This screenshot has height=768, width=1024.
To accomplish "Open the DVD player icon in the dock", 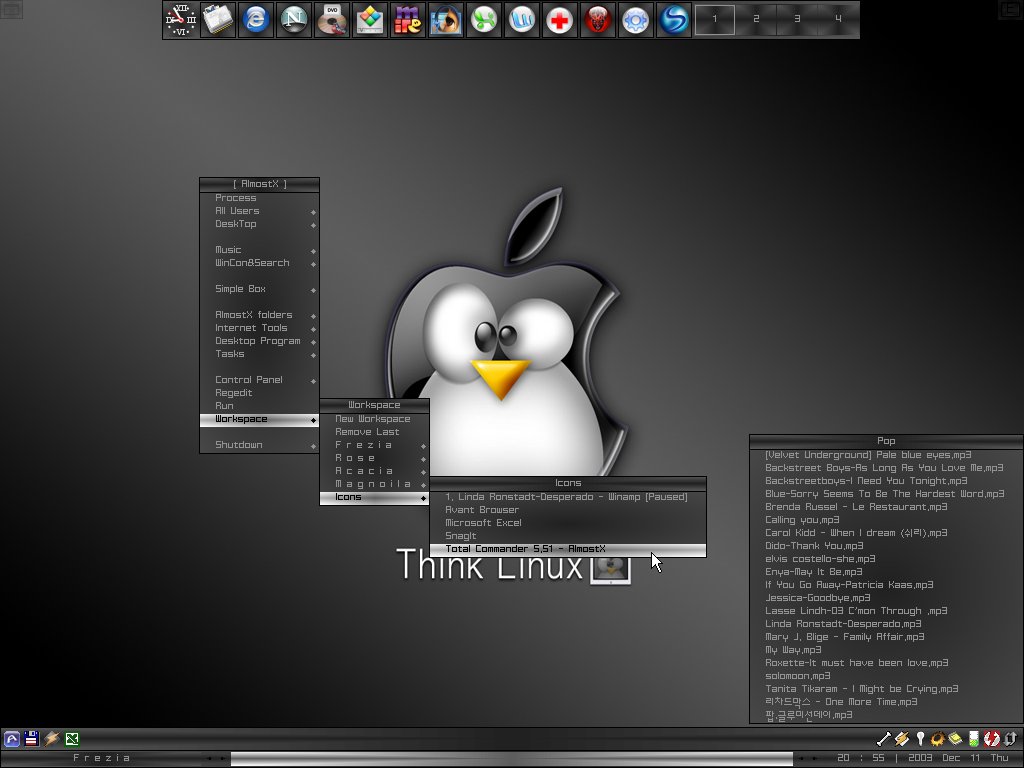I will (332, 20).
